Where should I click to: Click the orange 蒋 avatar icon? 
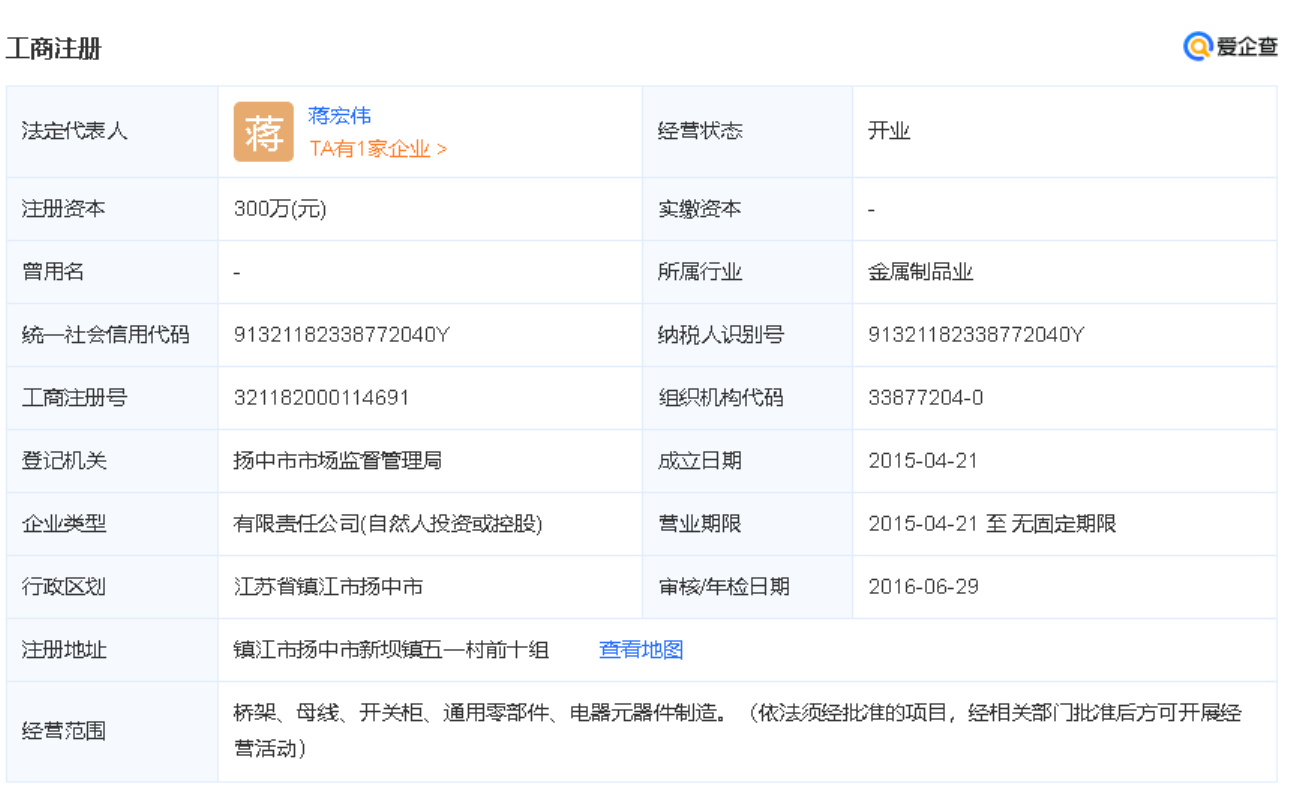point(263,132)
